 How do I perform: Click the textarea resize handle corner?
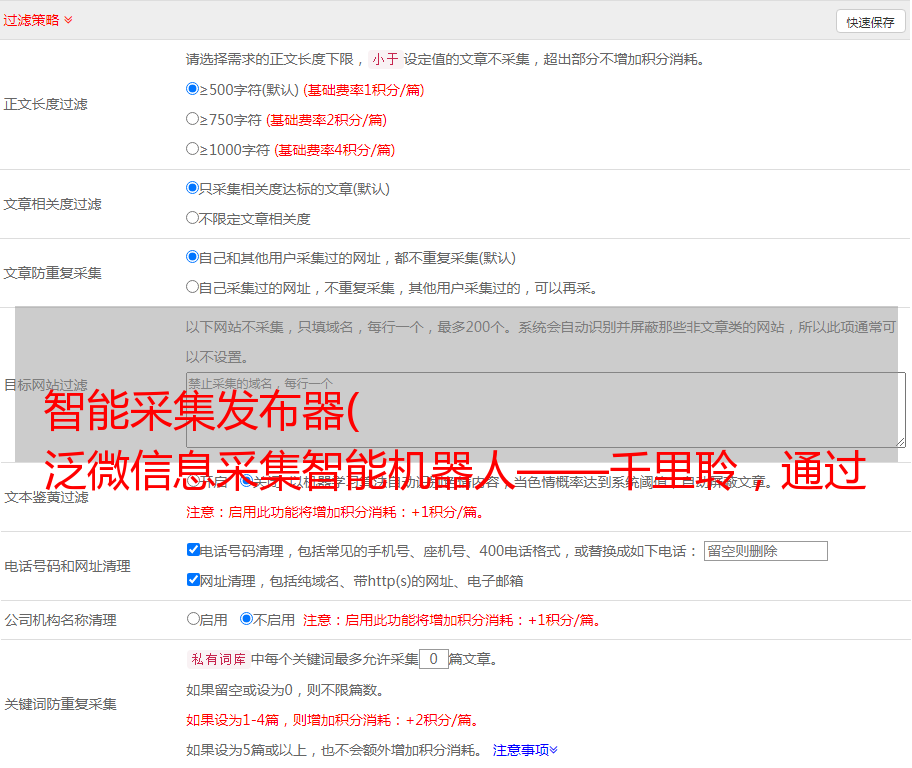click(x=900, y=441)
